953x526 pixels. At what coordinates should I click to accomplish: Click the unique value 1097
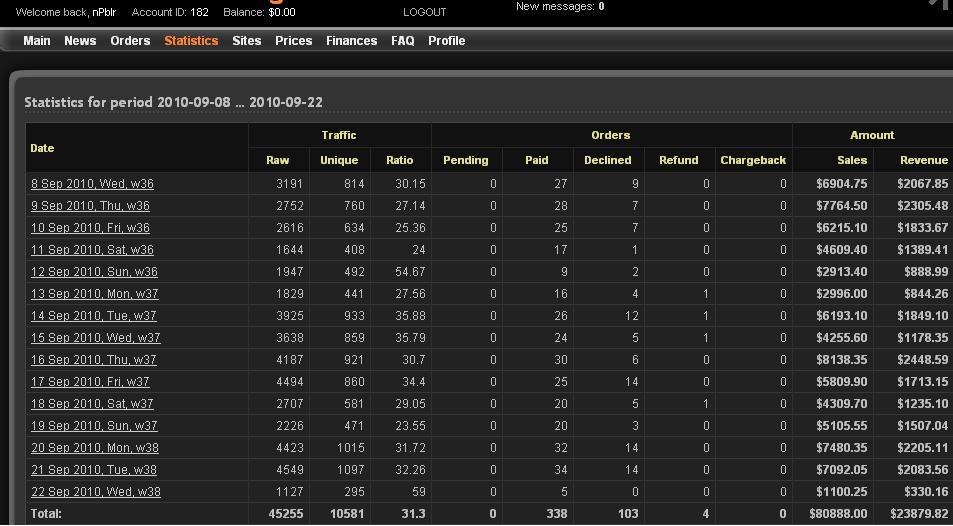tap(351, 469)
